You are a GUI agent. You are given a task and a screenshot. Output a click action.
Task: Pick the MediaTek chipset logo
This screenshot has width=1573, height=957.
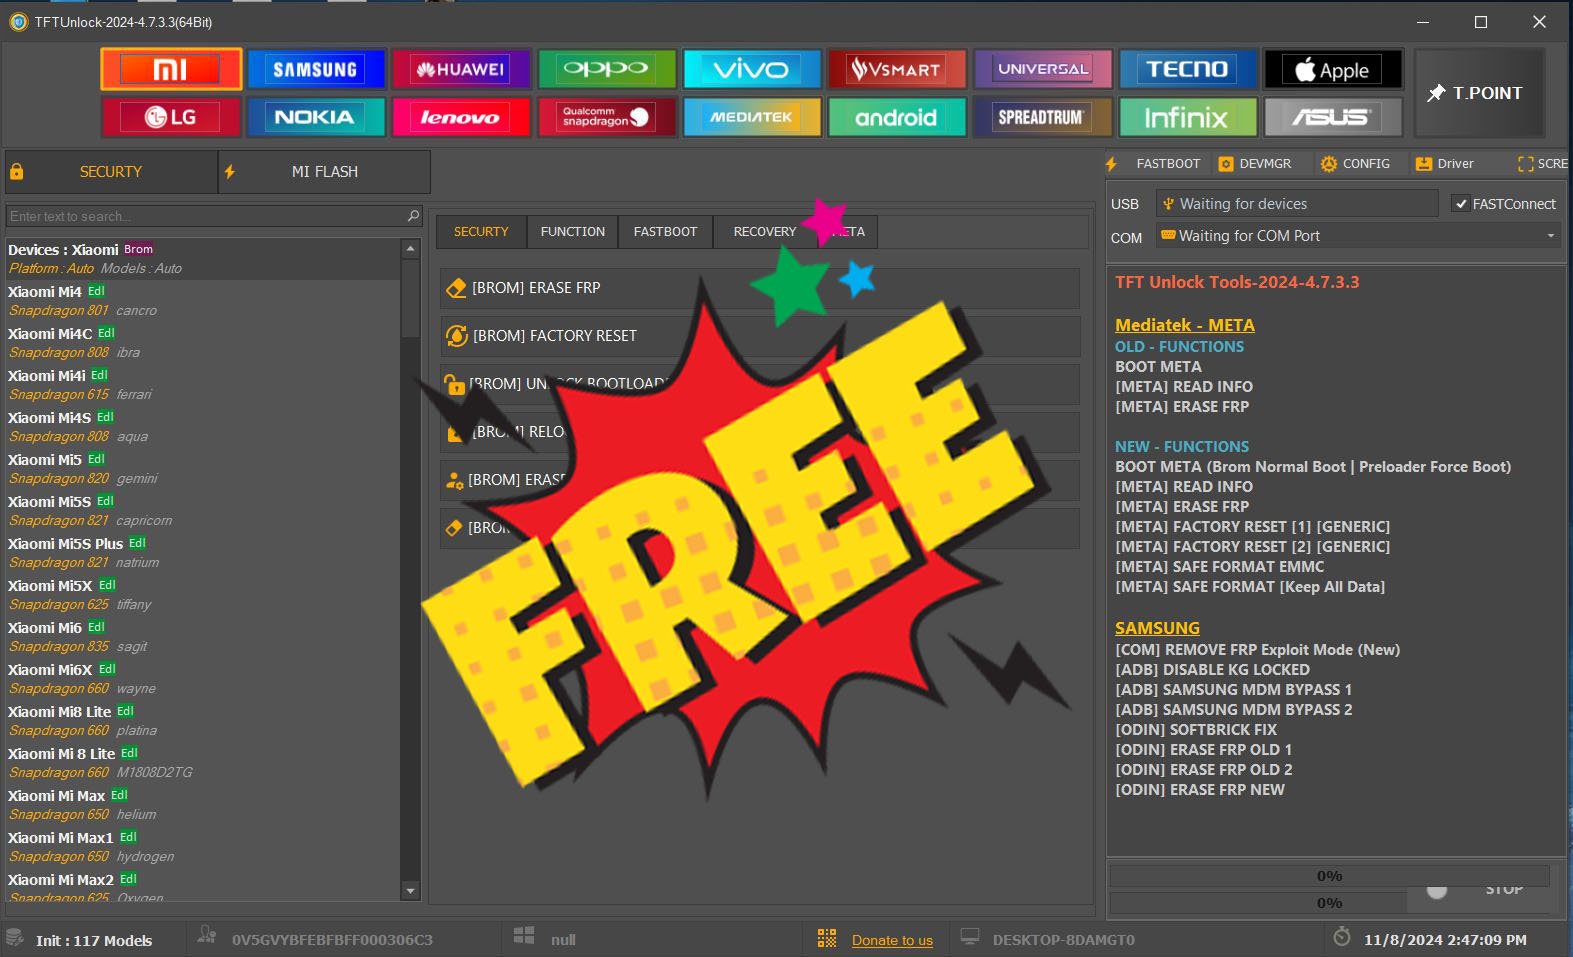coord(752,117)
